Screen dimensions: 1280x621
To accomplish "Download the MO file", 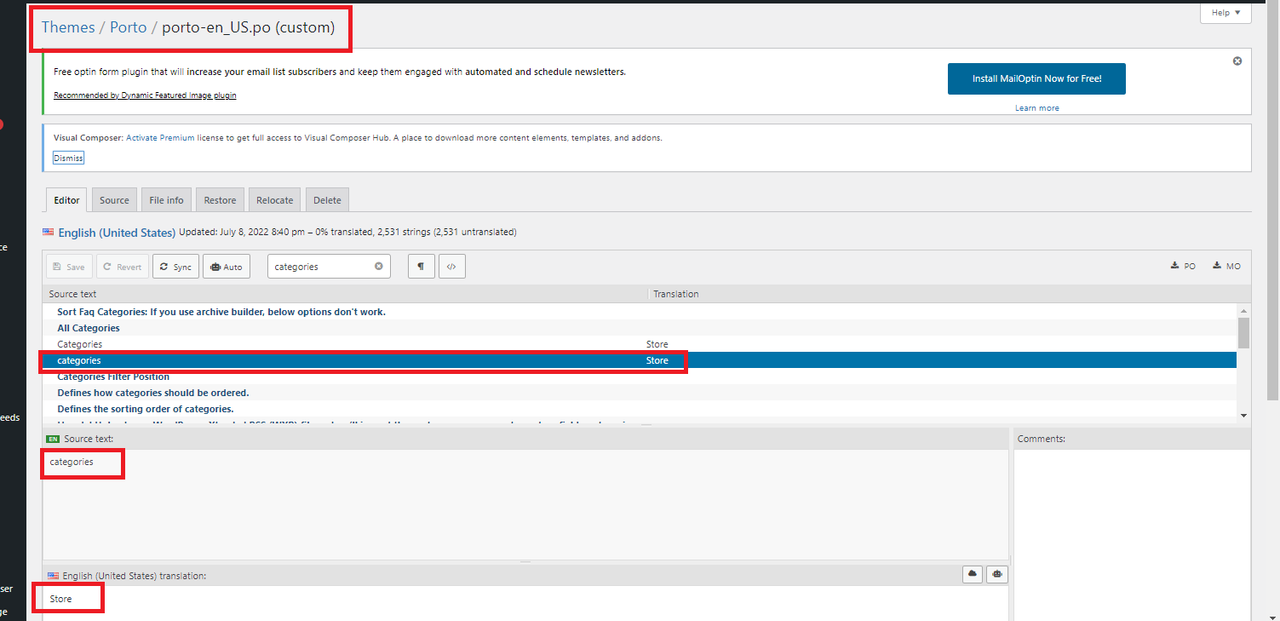I will click(1227, 266).
